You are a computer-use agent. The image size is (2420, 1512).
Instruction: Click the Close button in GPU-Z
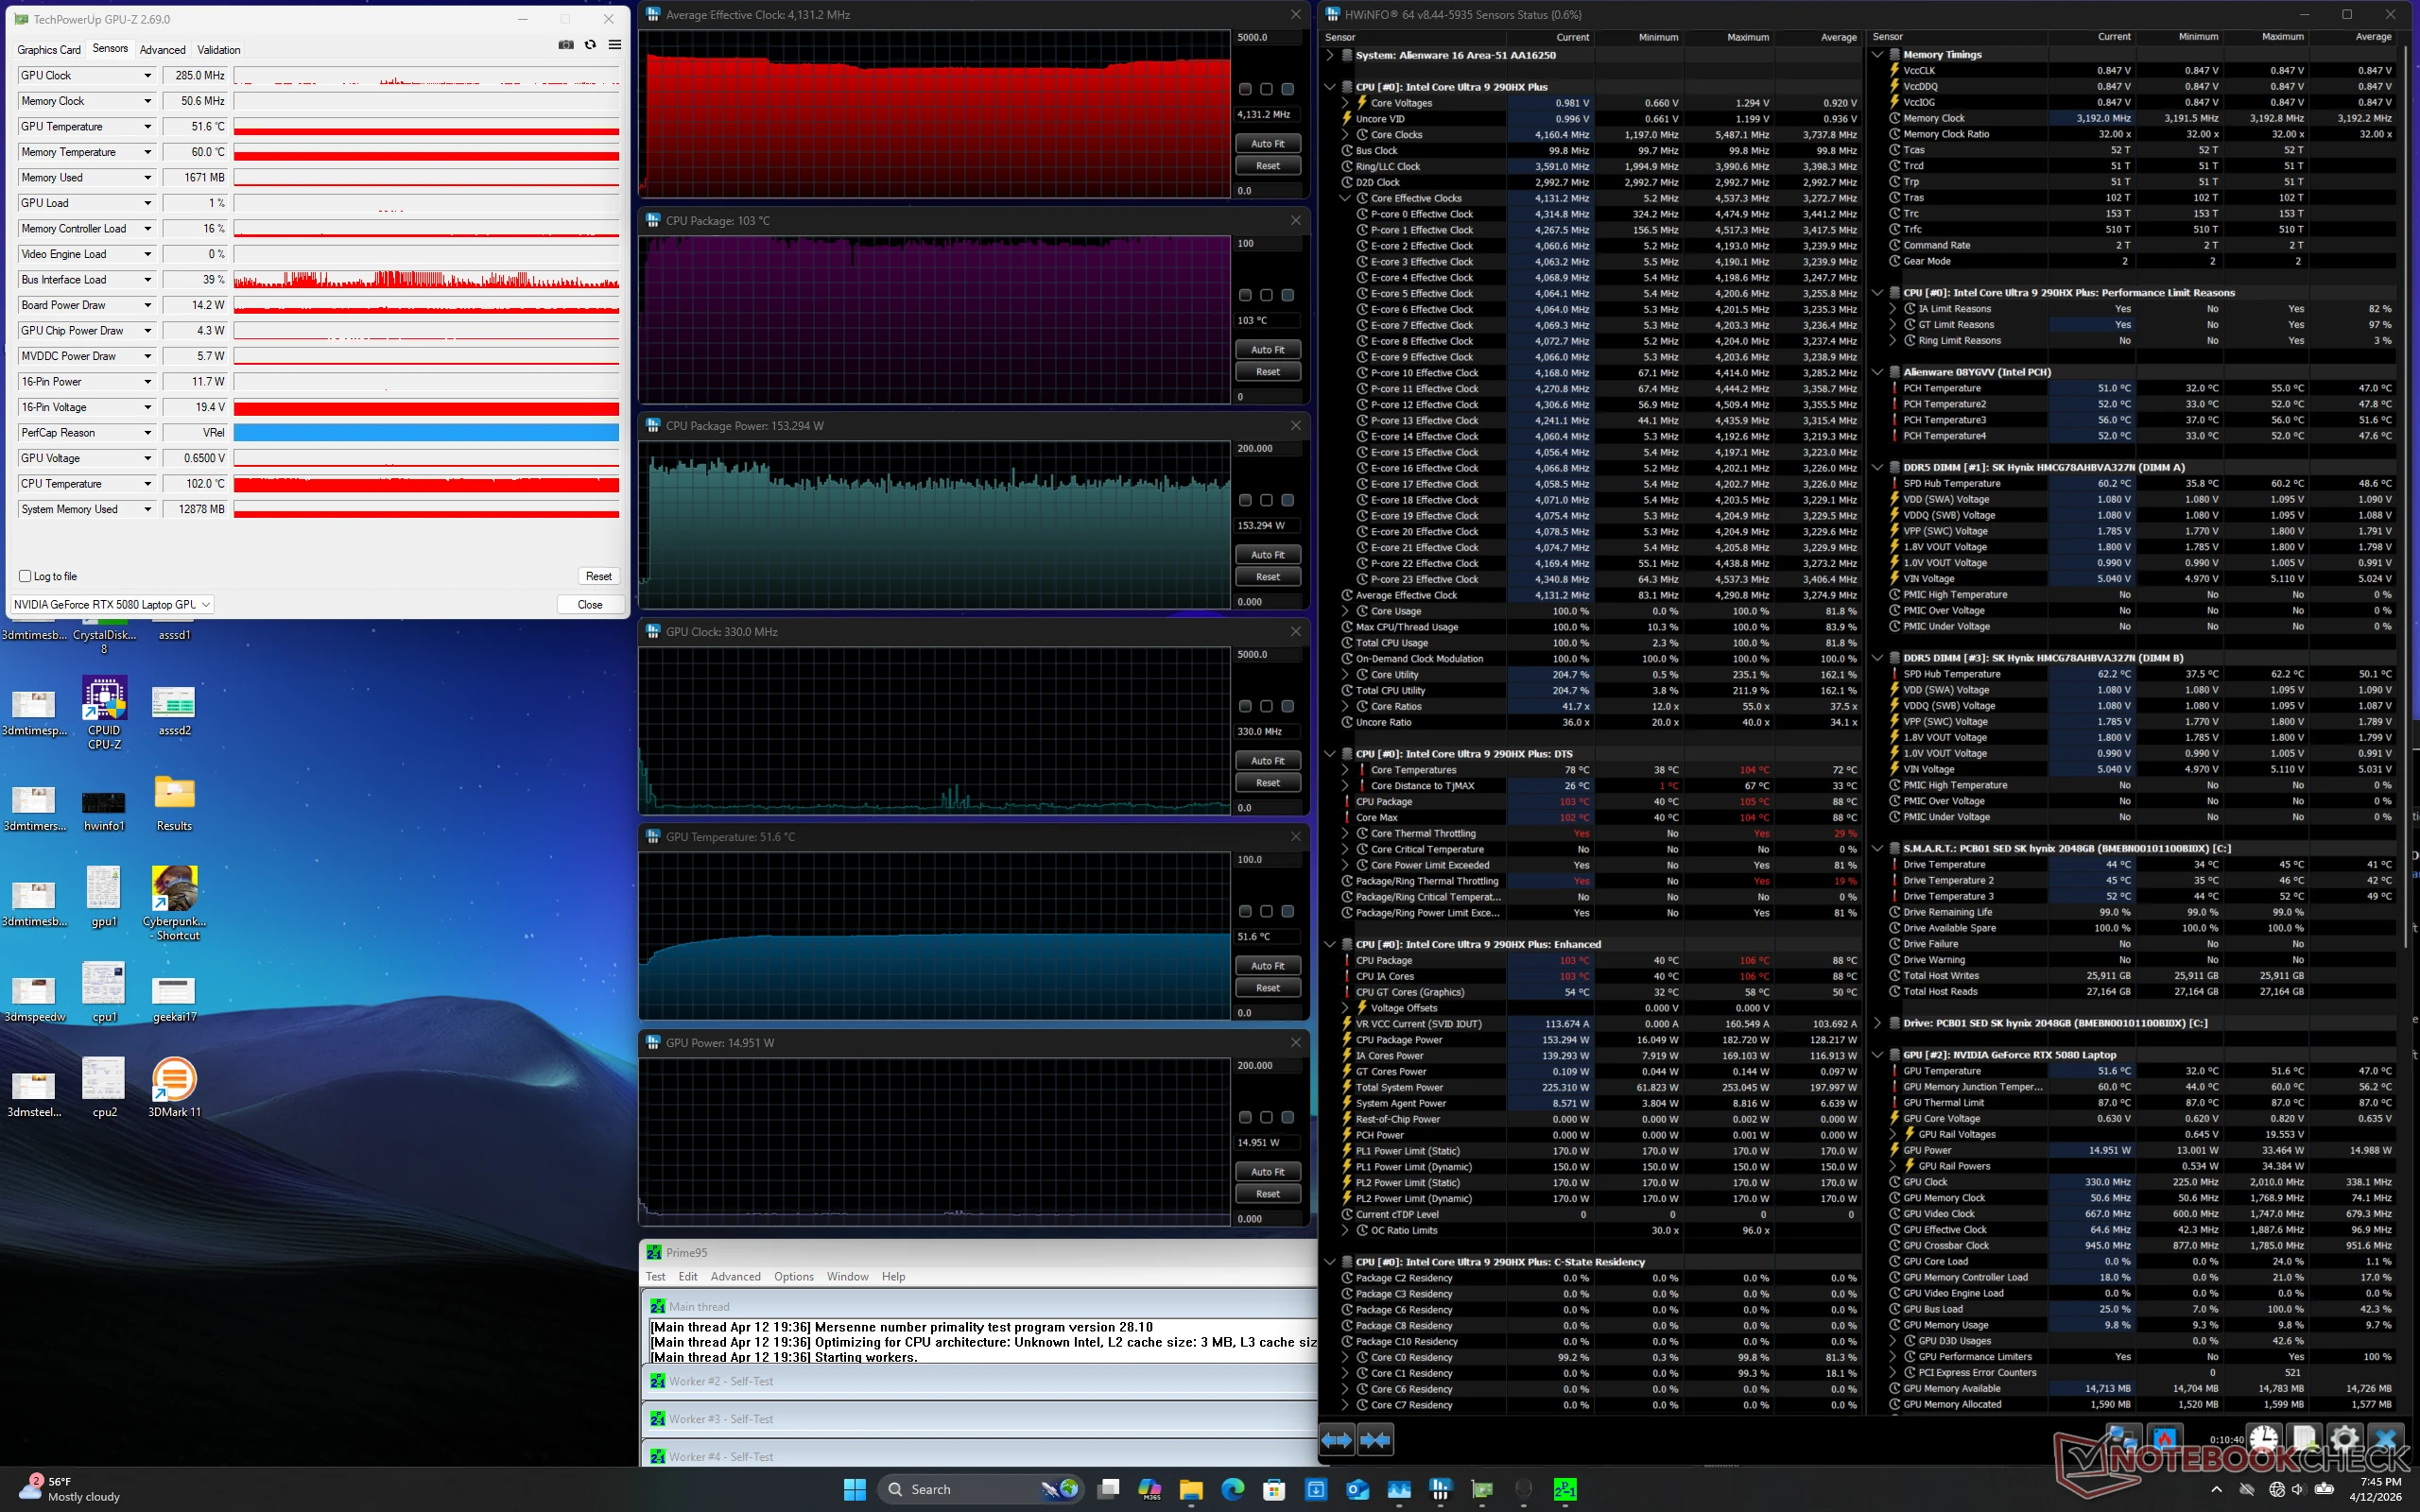click(591, 604)
